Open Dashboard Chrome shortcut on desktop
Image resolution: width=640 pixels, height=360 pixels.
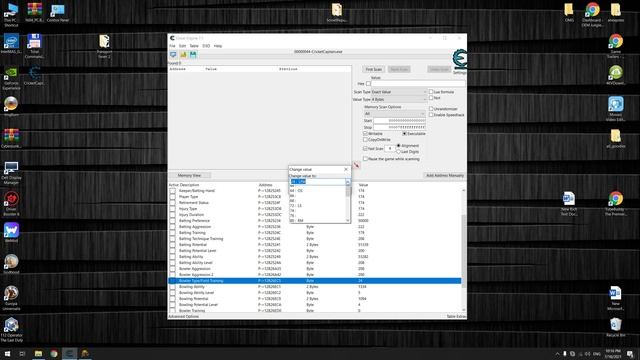click(592, 15)
